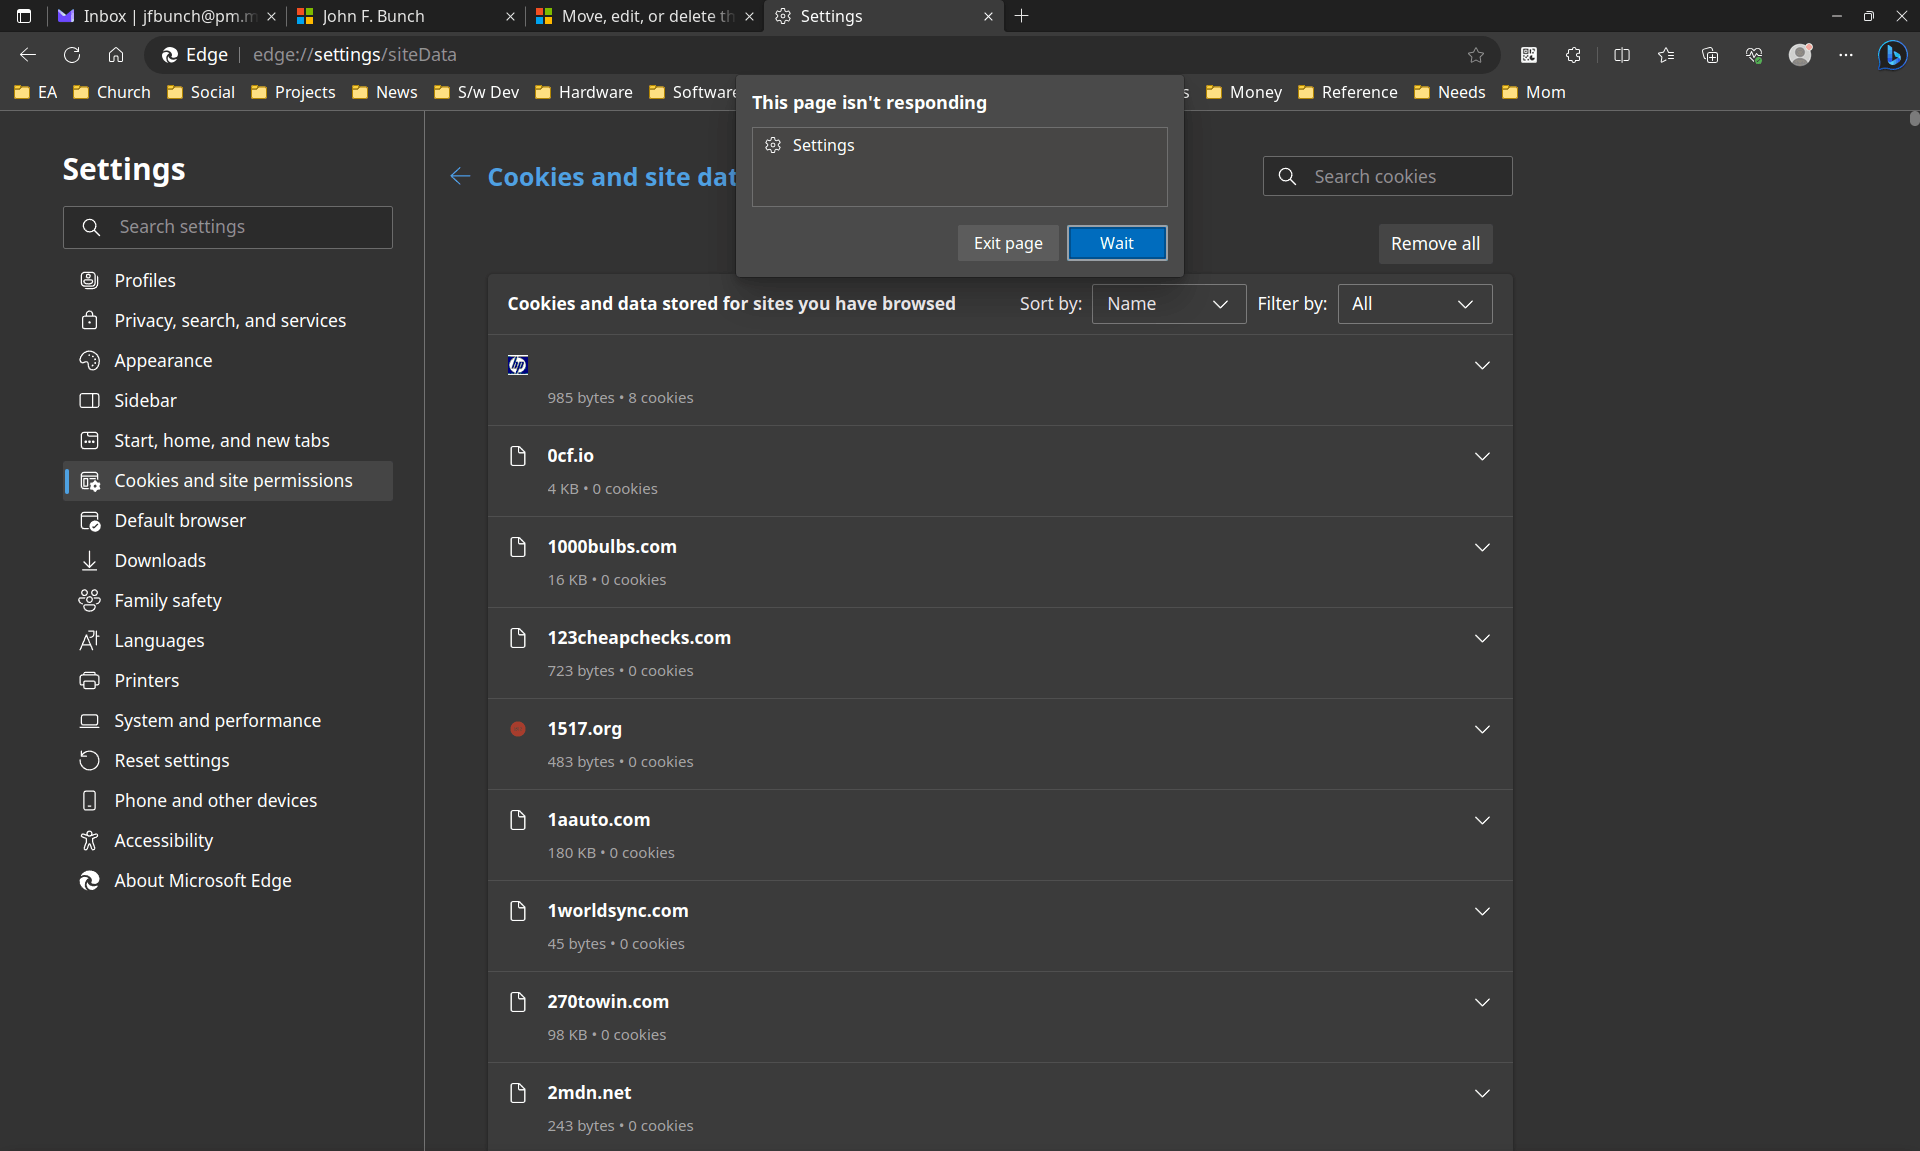Open the Sort by Name dropdown

pos(1168,304)
